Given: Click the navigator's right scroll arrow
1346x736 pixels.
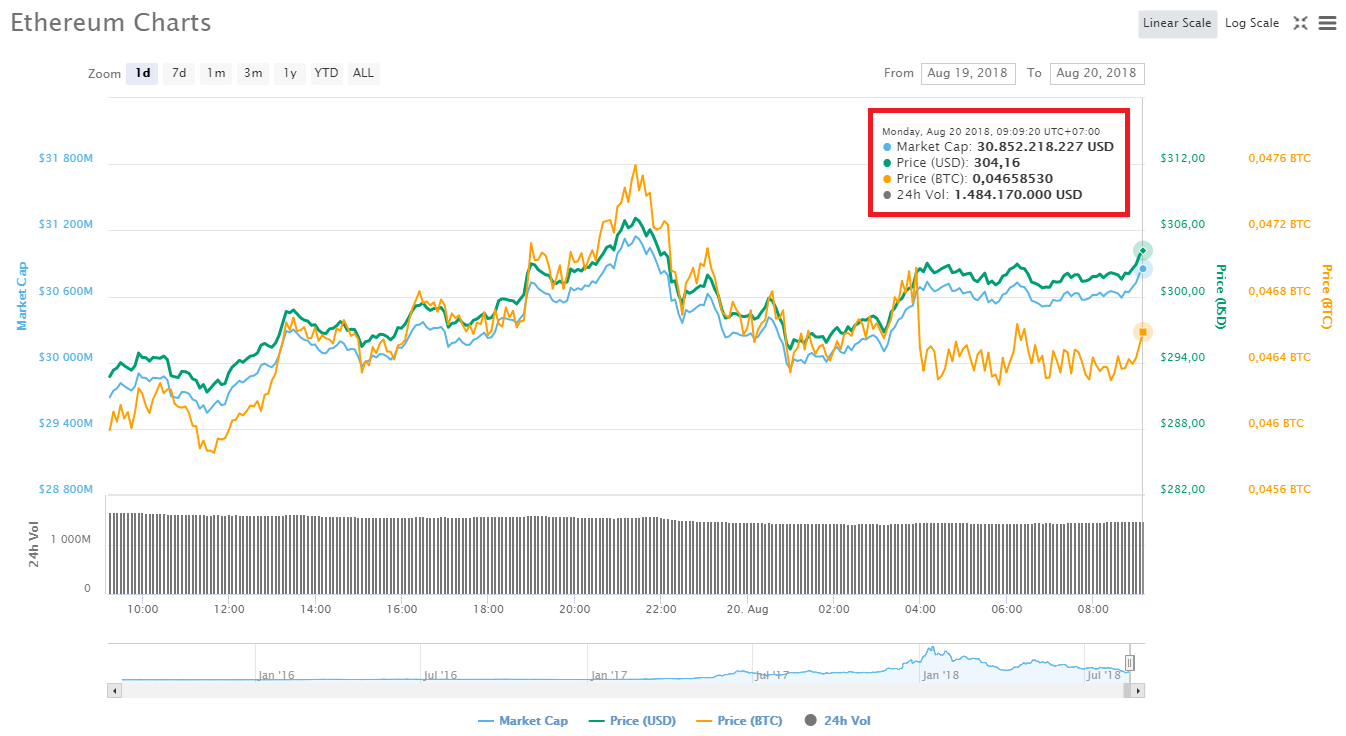Looking at the screenshot, I should (x=1138, y=689).
